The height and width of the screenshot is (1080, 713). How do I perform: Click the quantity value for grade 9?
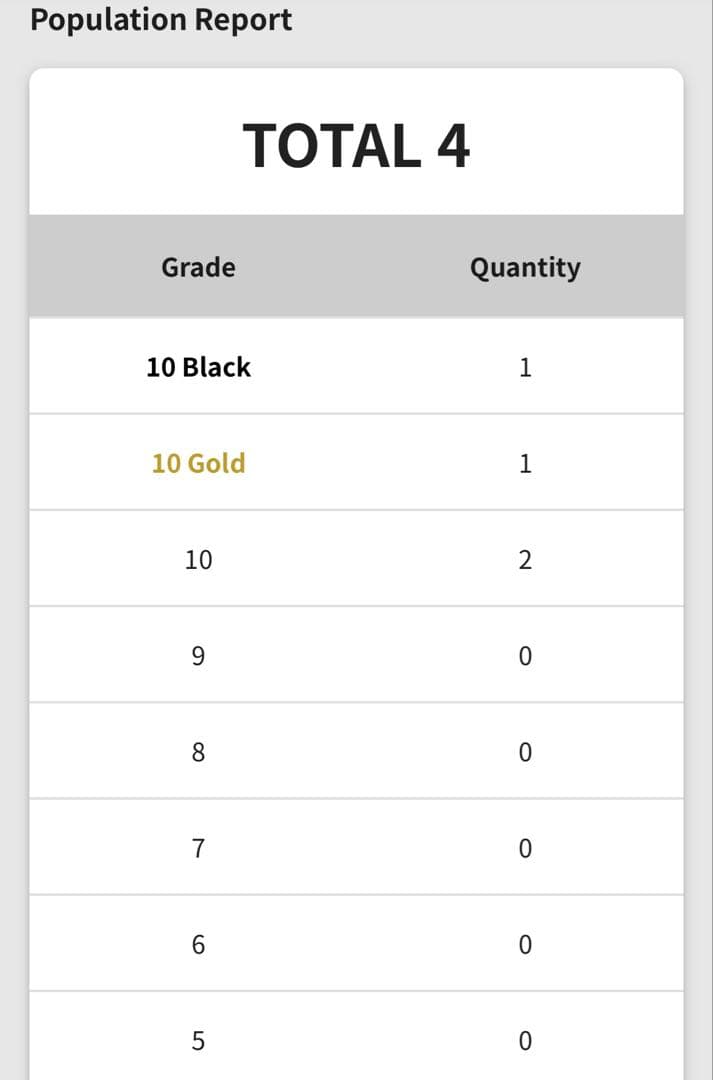(525, 656)
